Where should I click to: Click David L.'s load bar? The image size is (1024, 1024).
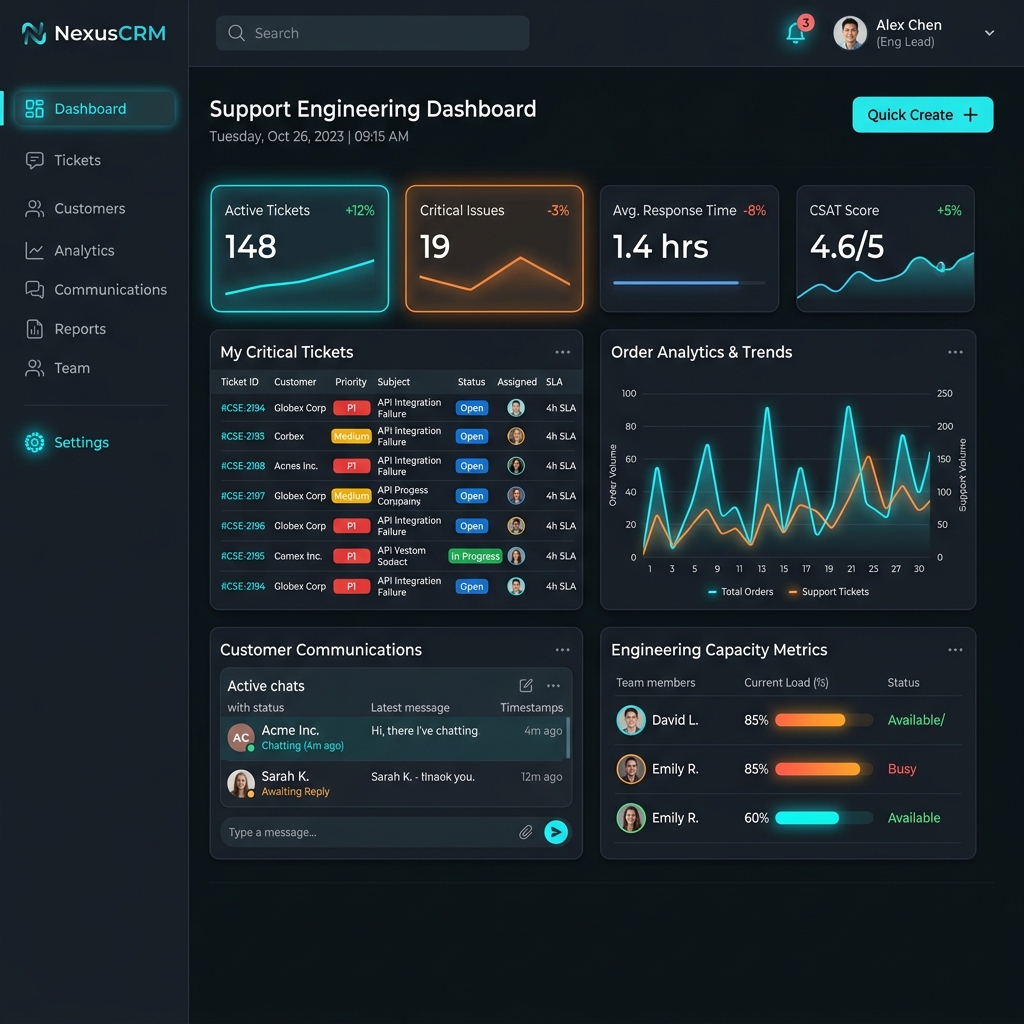point(824,720)
